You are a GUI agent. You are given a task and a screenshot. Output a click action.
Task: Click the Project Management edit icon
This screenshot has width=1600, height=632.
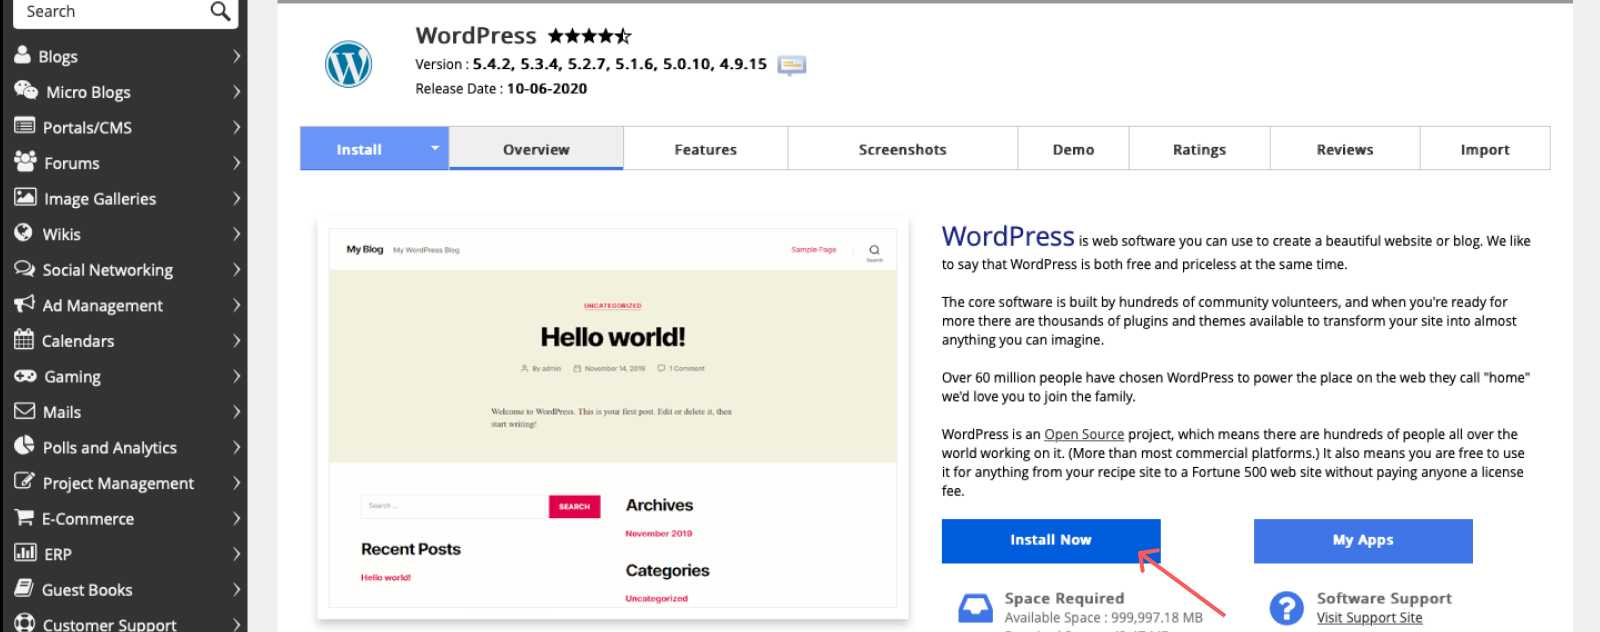(x=24, y=481)
